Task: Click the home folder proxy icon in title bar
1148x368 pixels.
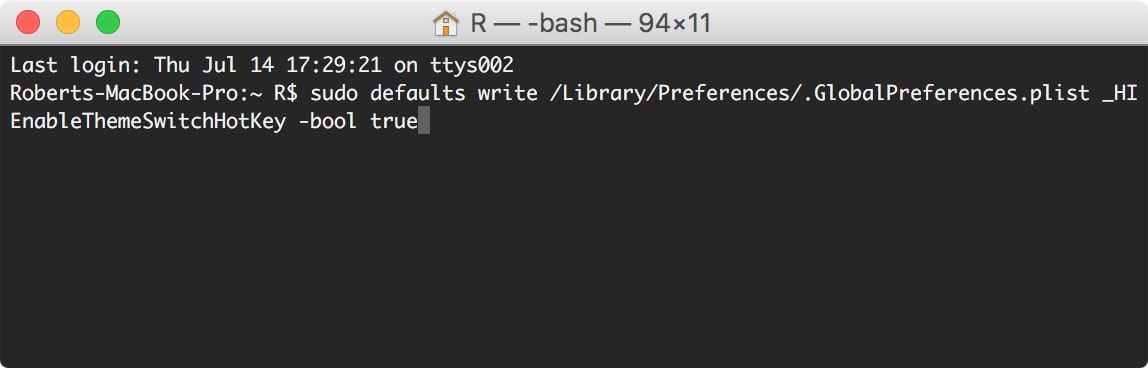Action: tap(445, 23)
